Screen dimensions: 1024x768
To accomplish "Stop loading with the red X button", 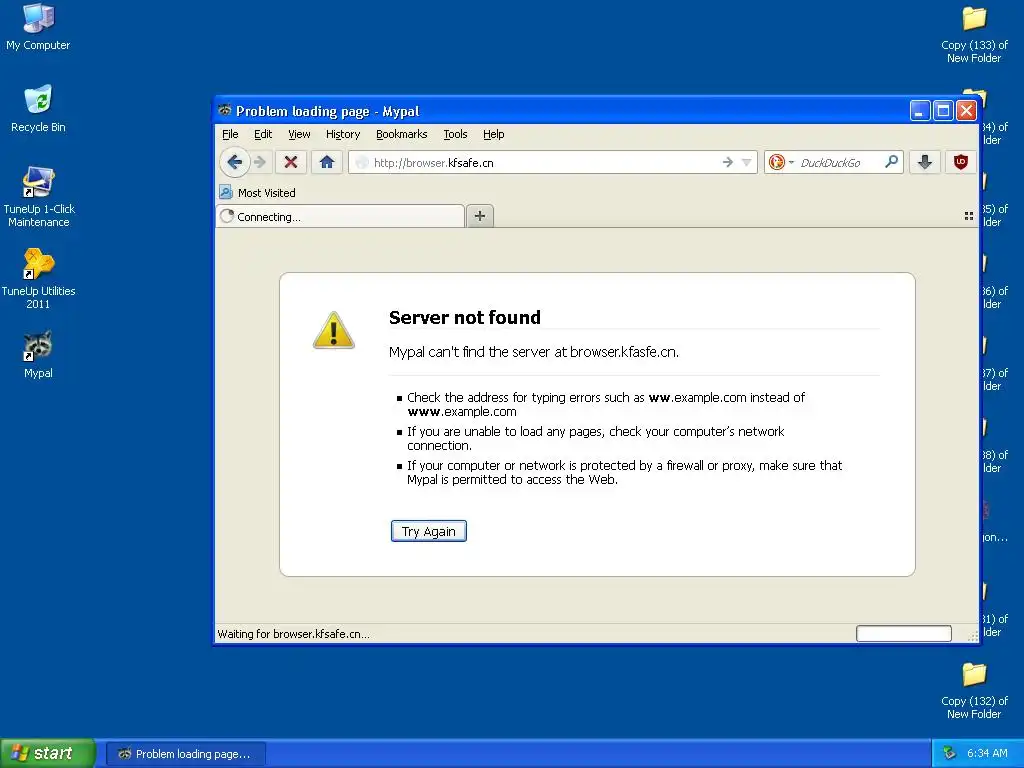I will [291, 162].
